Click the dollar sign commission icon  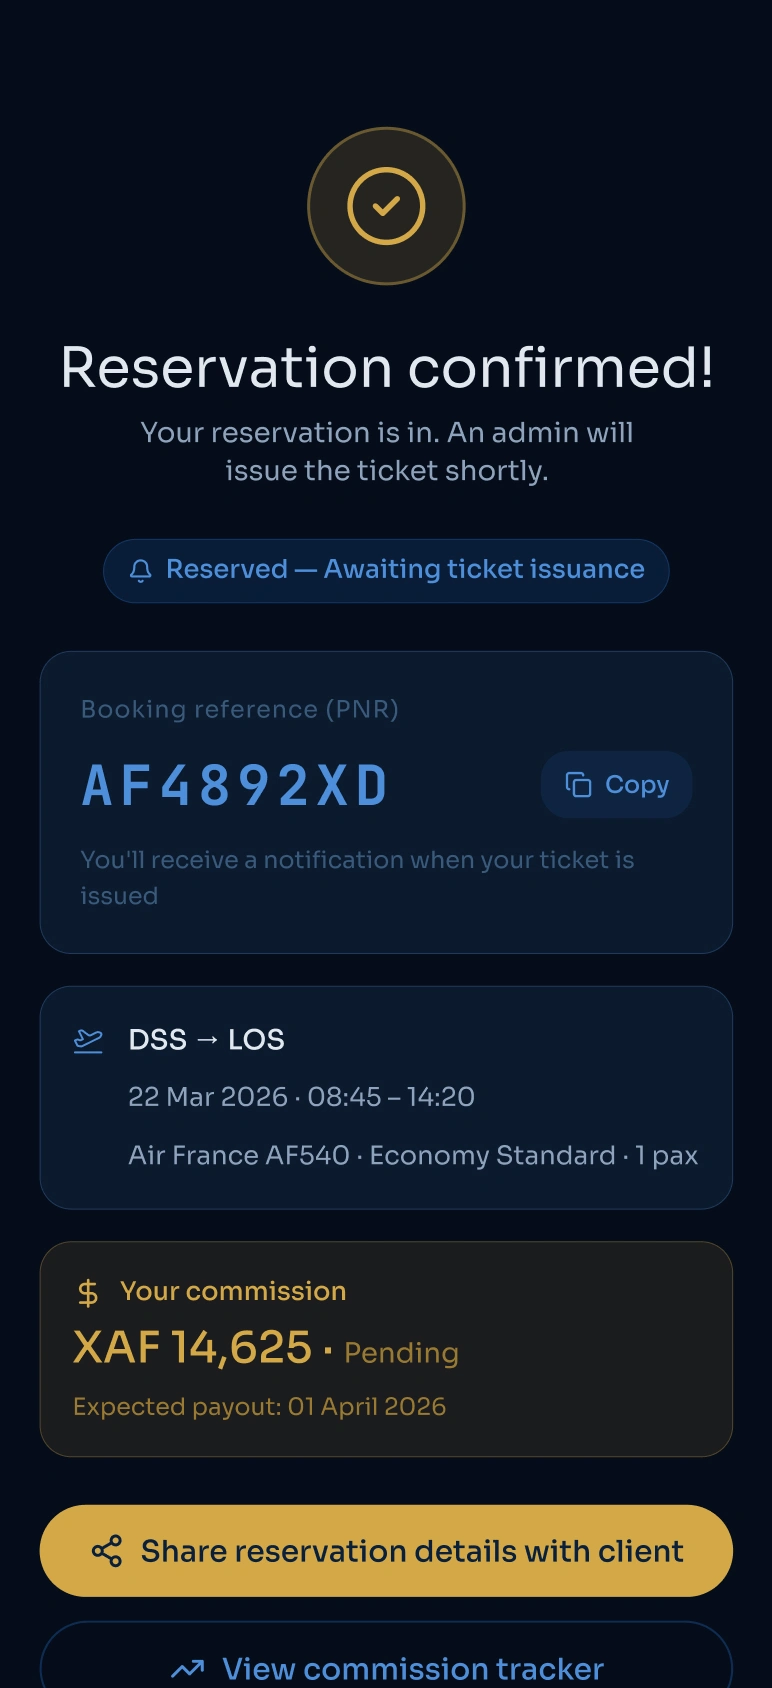[88, 1293]
